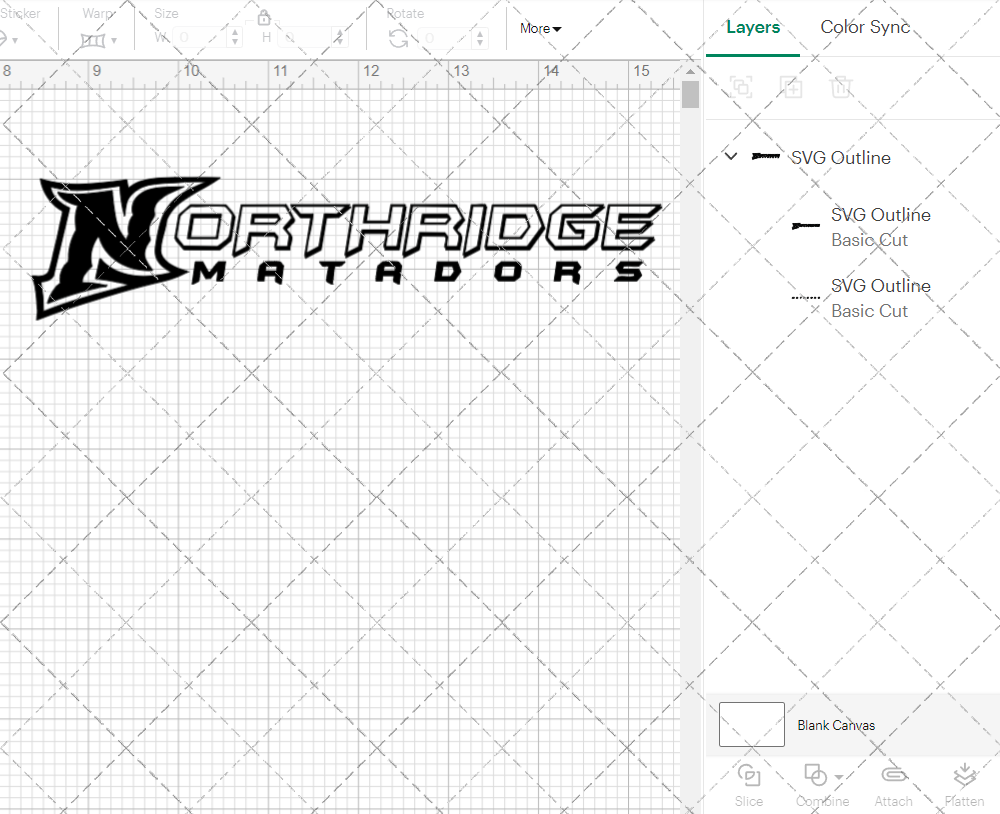
Task: Click the canvas vertical scrollbar thumb
Action: 691,94
